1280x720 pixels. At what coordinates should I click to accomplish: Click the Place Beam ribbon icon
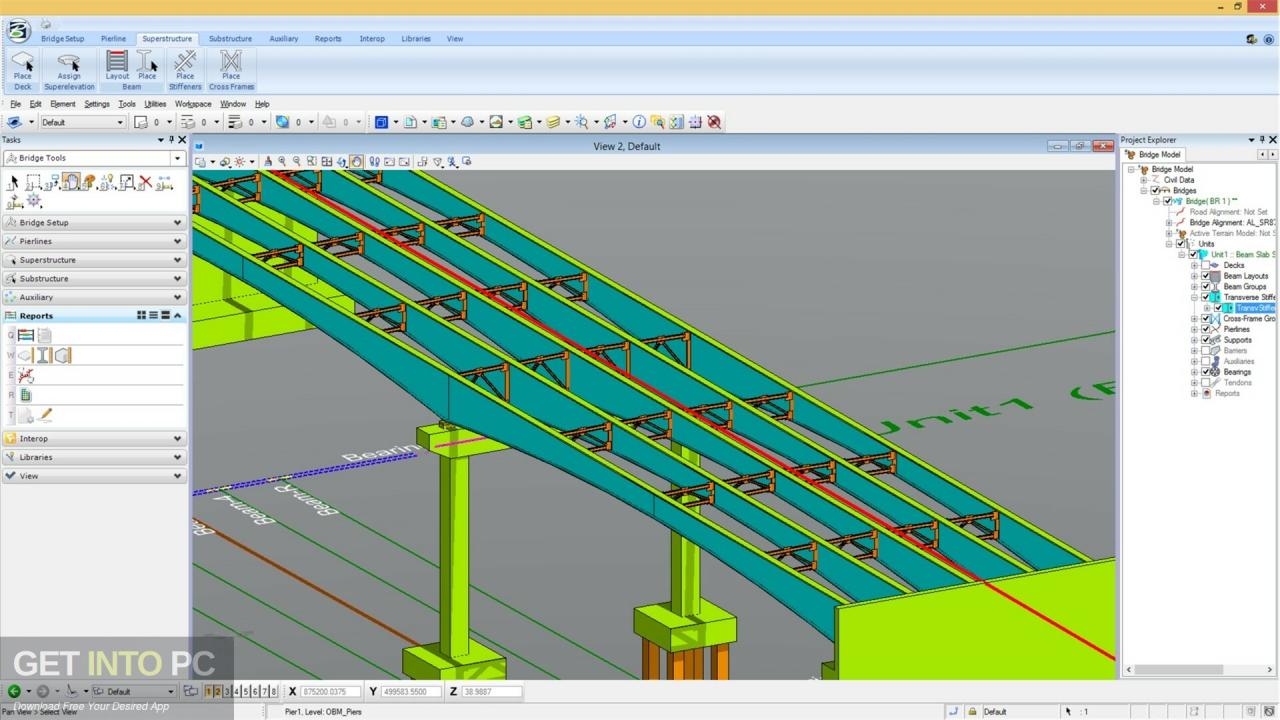147,66
